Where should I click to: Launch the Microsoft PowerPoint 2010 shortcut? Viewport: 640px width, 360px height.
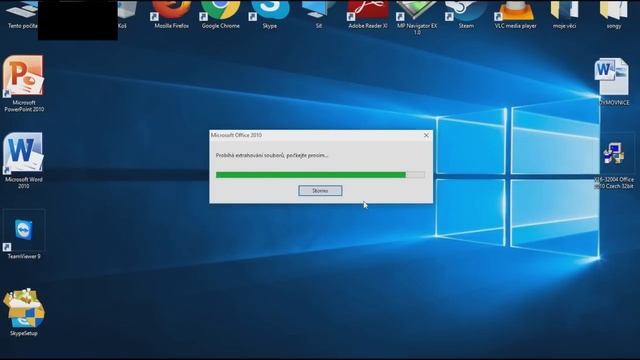(24, 83)
